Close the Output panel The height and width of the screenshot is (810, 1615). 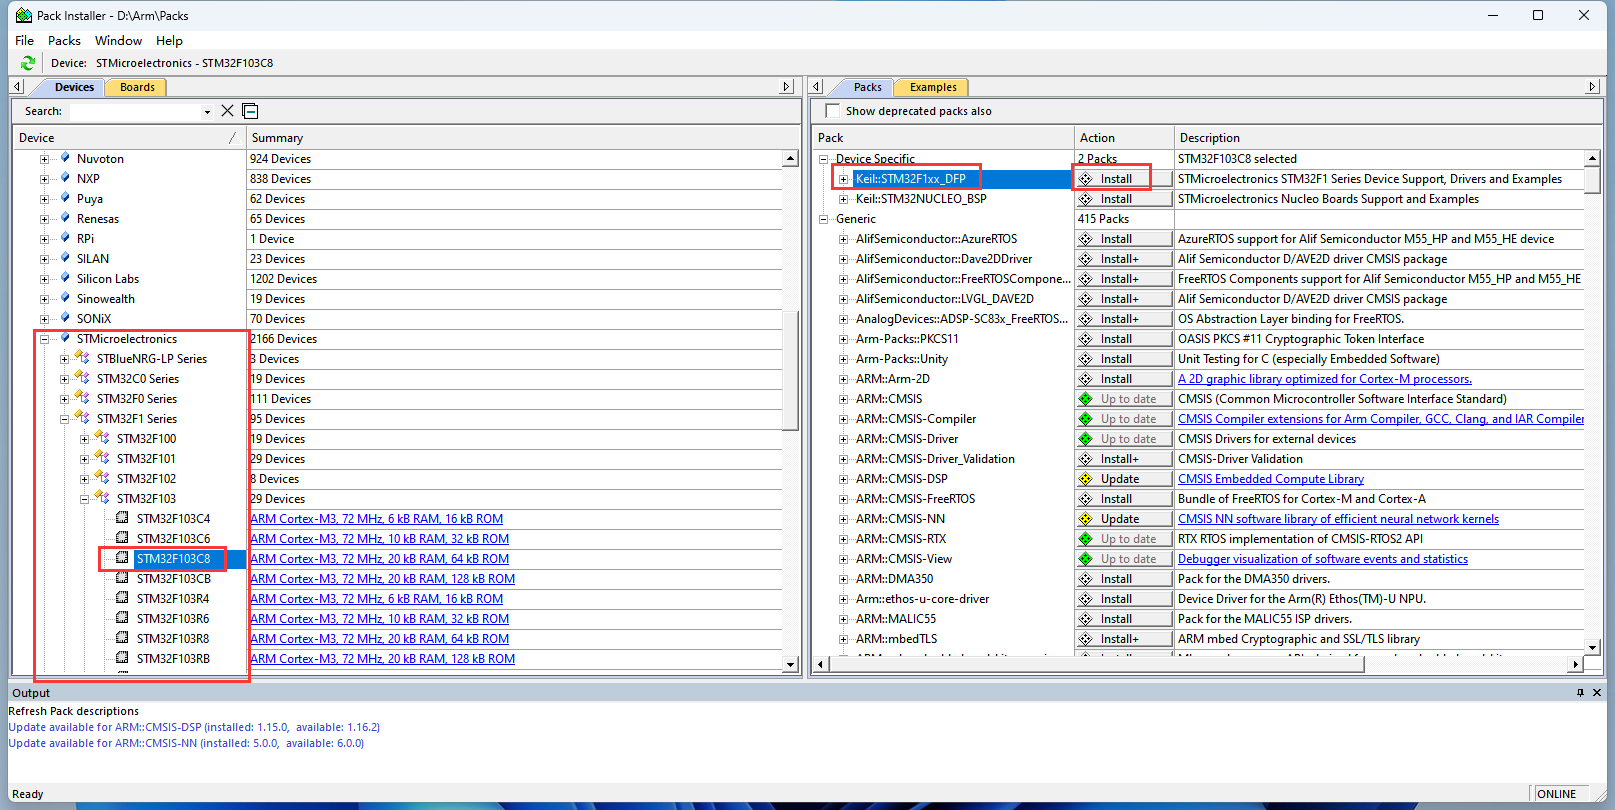point(1597,692)
